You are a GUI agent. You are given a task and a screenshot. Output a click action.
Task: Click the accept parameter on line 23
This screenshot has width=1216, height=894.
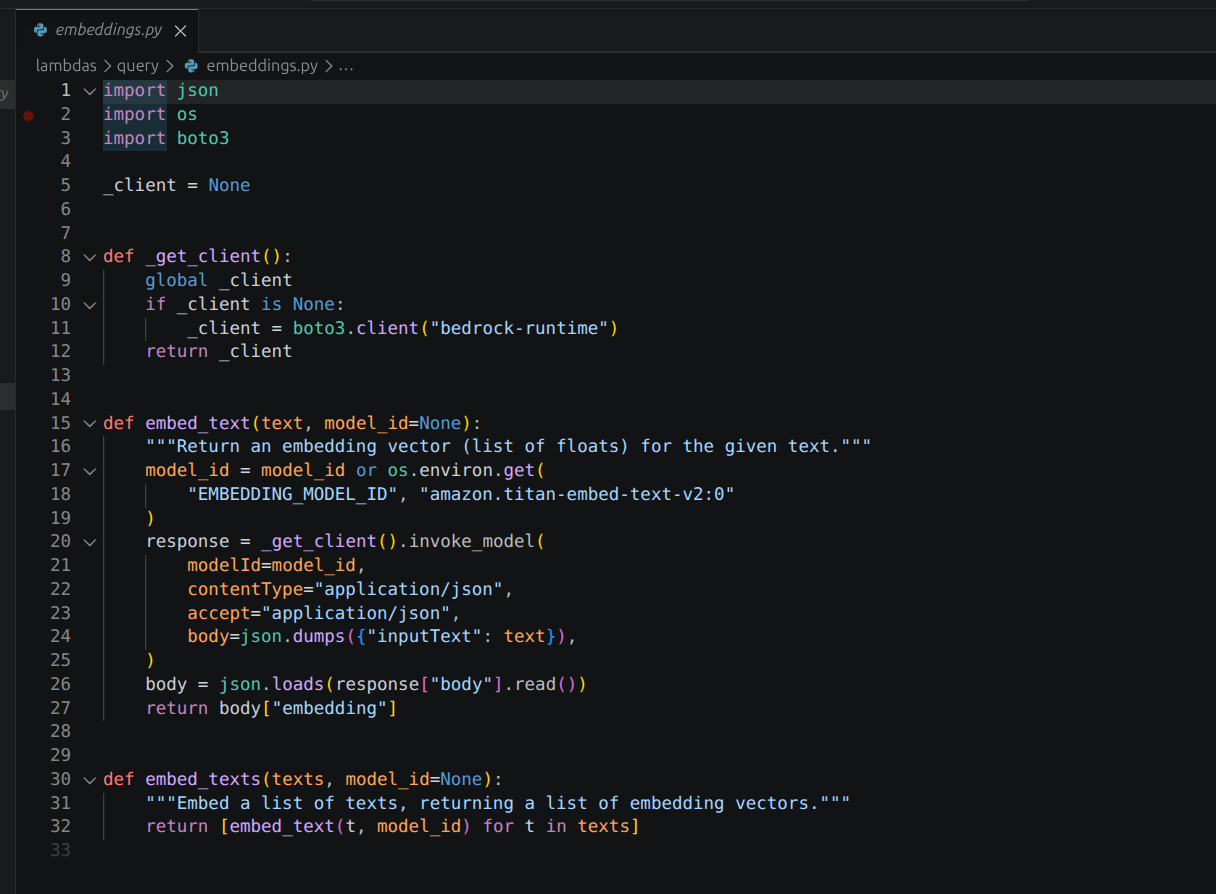(219, 613)
